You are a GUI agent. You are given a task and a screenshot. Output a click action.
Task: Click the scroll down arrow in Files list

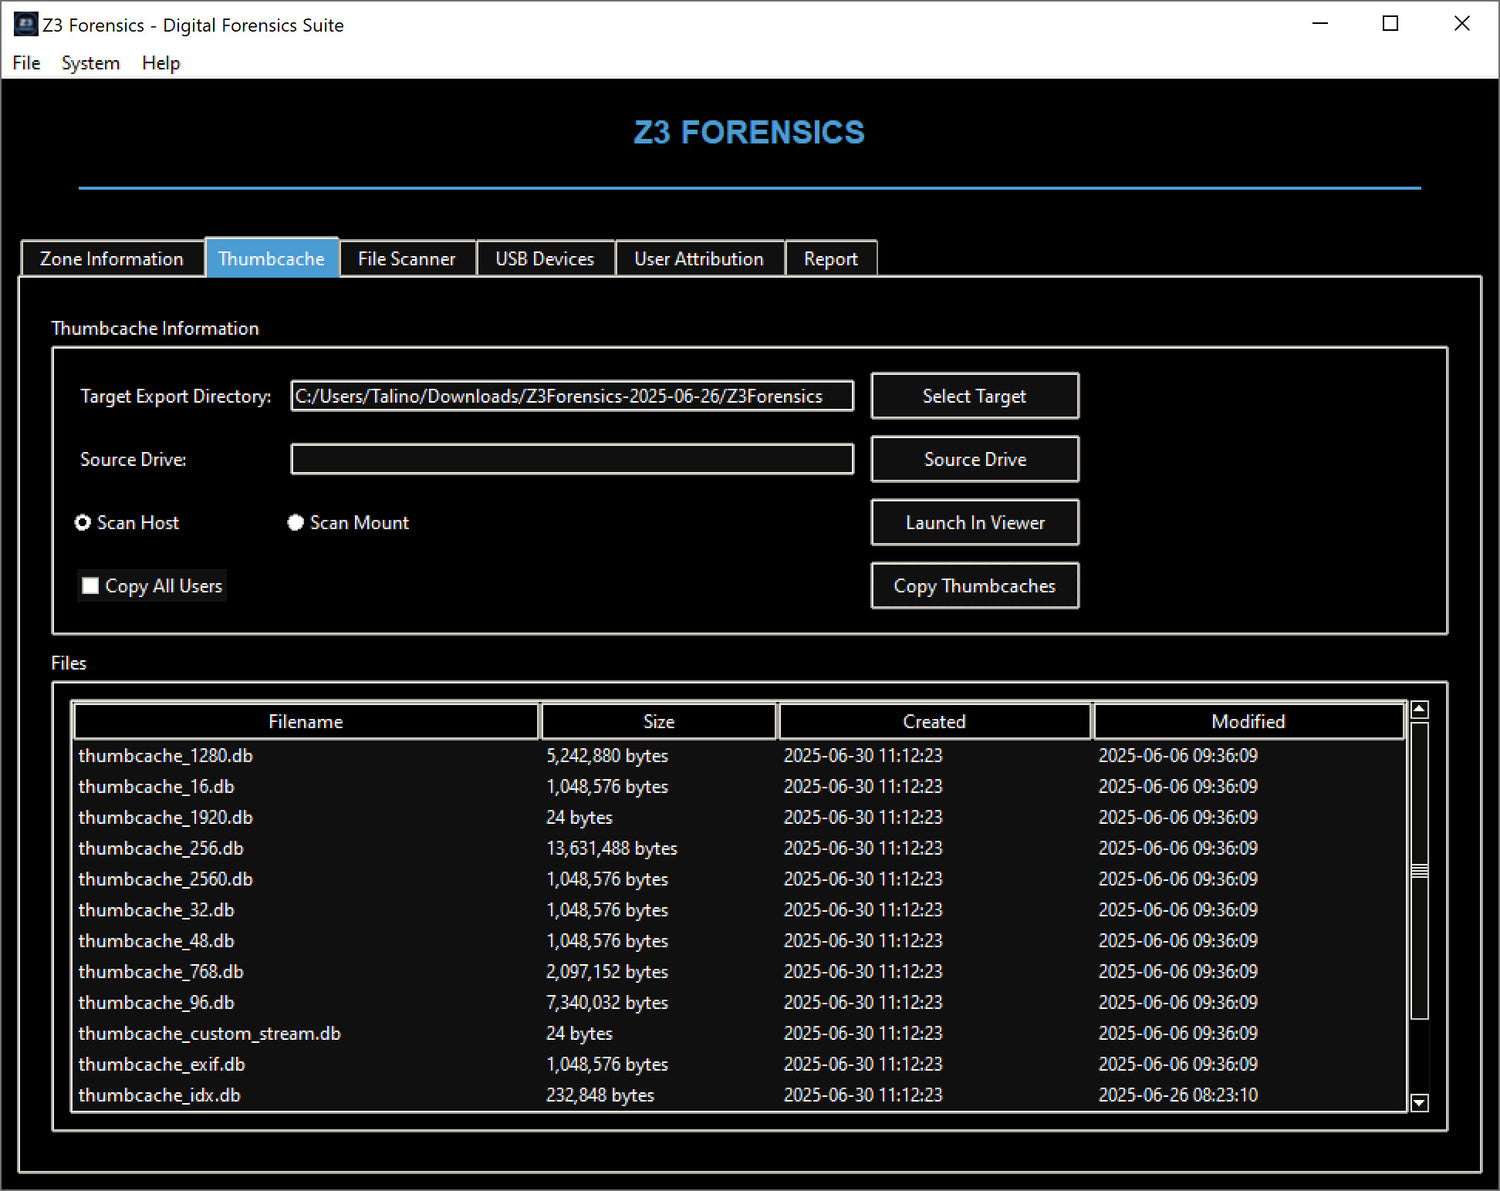pyautogui.click(x=1419, y=1103)
